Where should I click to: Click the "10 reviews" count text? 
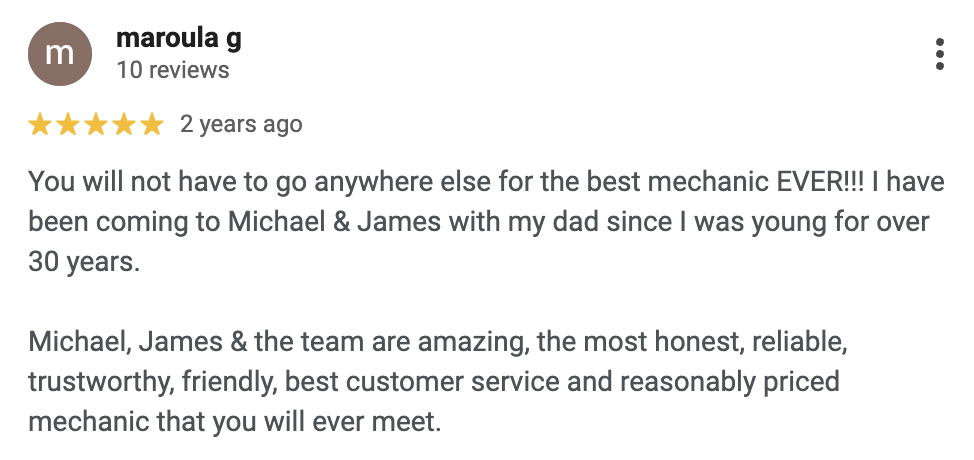click(173, 70)
